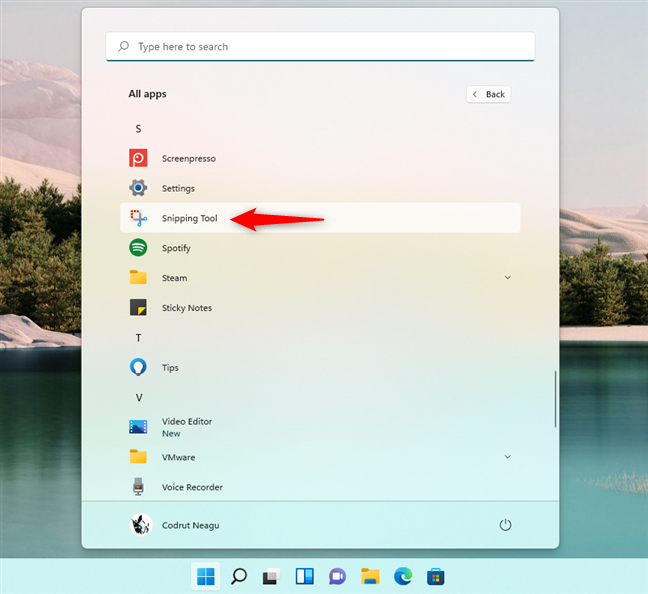Image resolution: width=648 pixels, height=594 pixels.
Task: Open the Screenpresso app icon
Action: pos(138,158)
